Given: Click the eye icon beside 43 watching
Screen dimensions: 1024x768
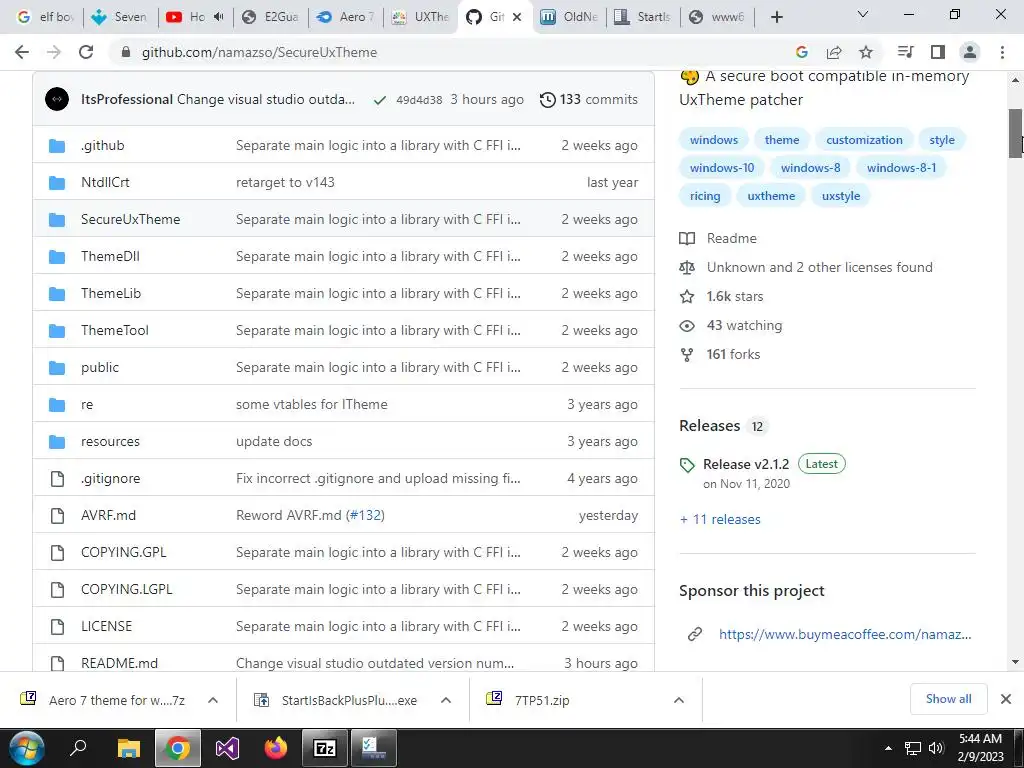Looking at the screenshot, I should click(687, 326).
